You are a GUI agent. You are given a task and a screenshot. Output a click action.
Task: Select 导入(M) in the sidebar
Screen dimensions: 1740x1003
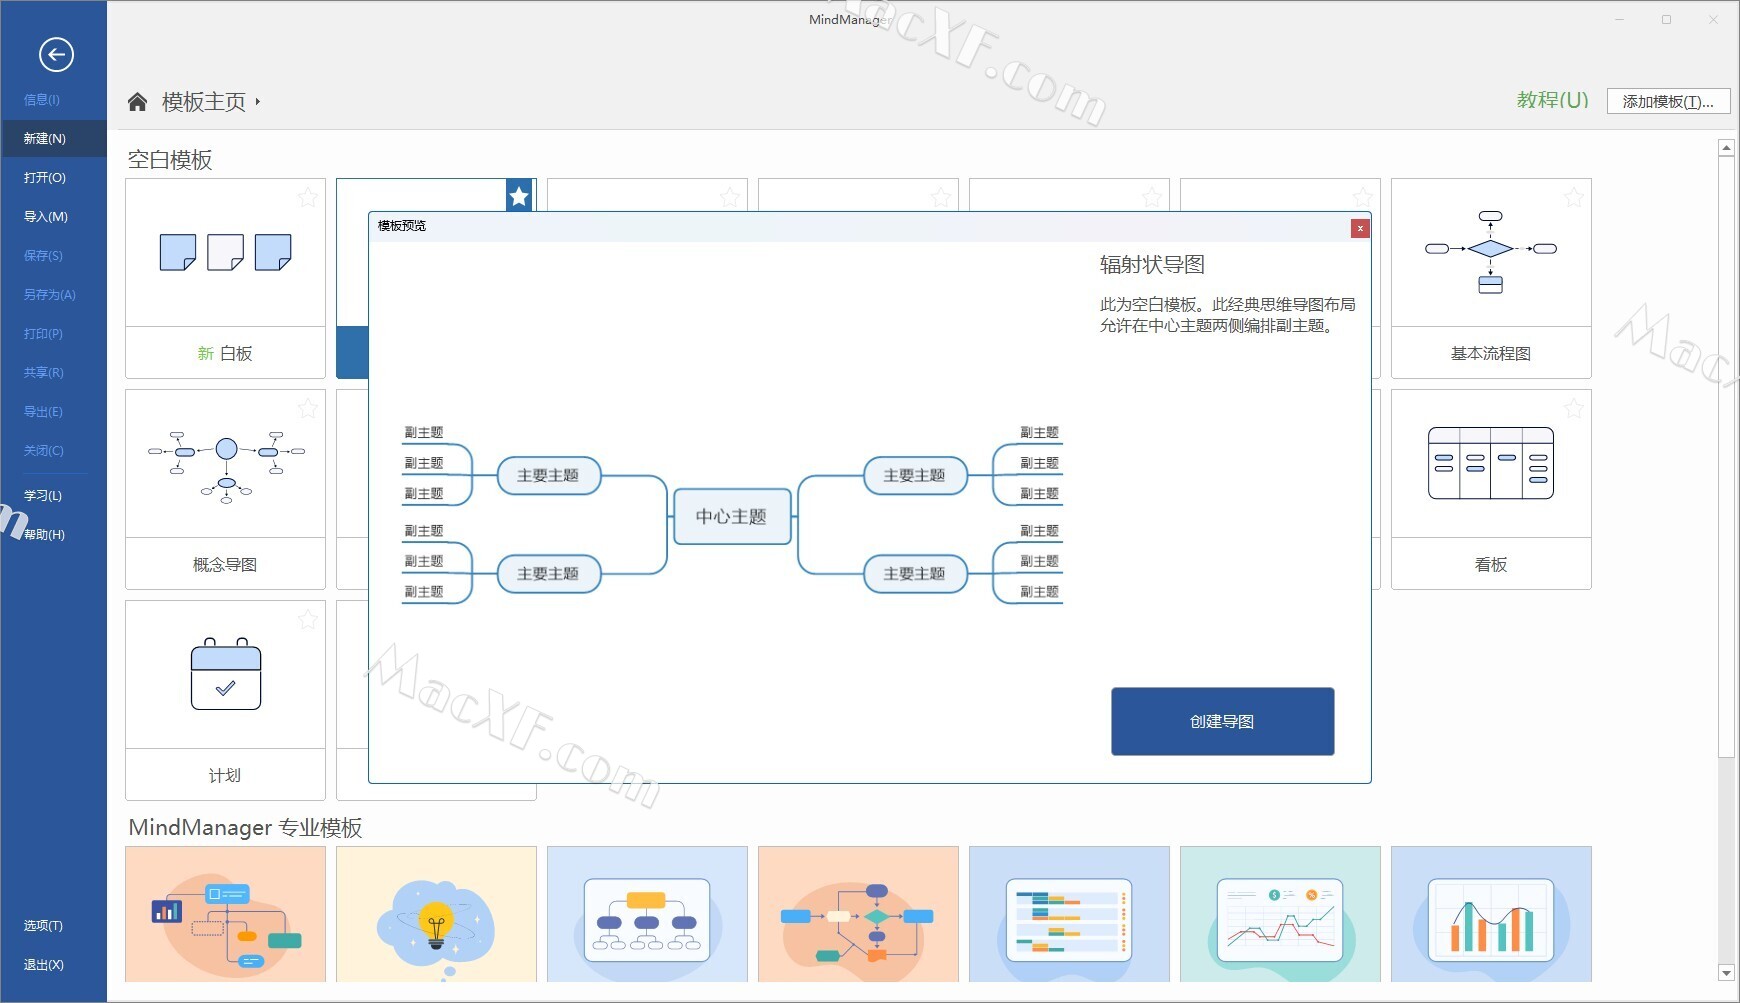coord(46,216)
